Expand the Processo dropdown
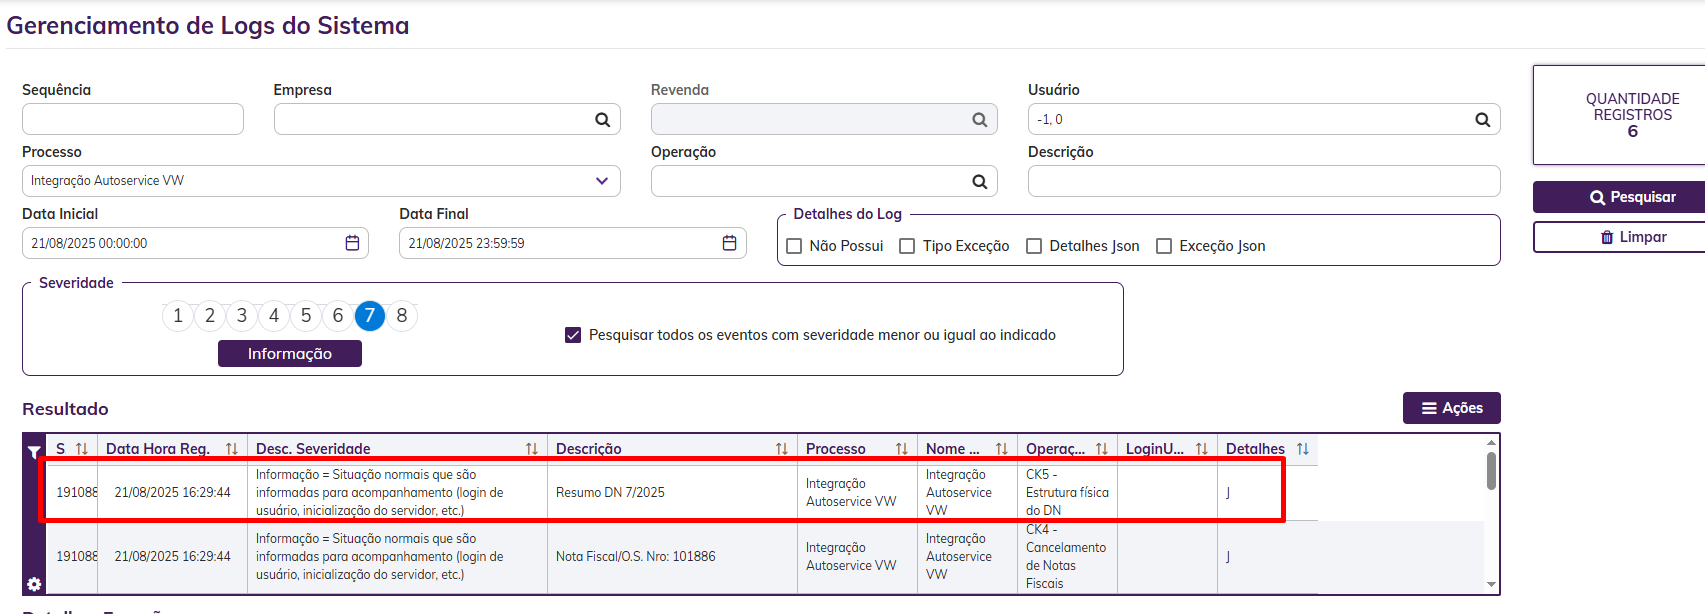The width and height of the screenshot is (1705, 614). [602, 181]
